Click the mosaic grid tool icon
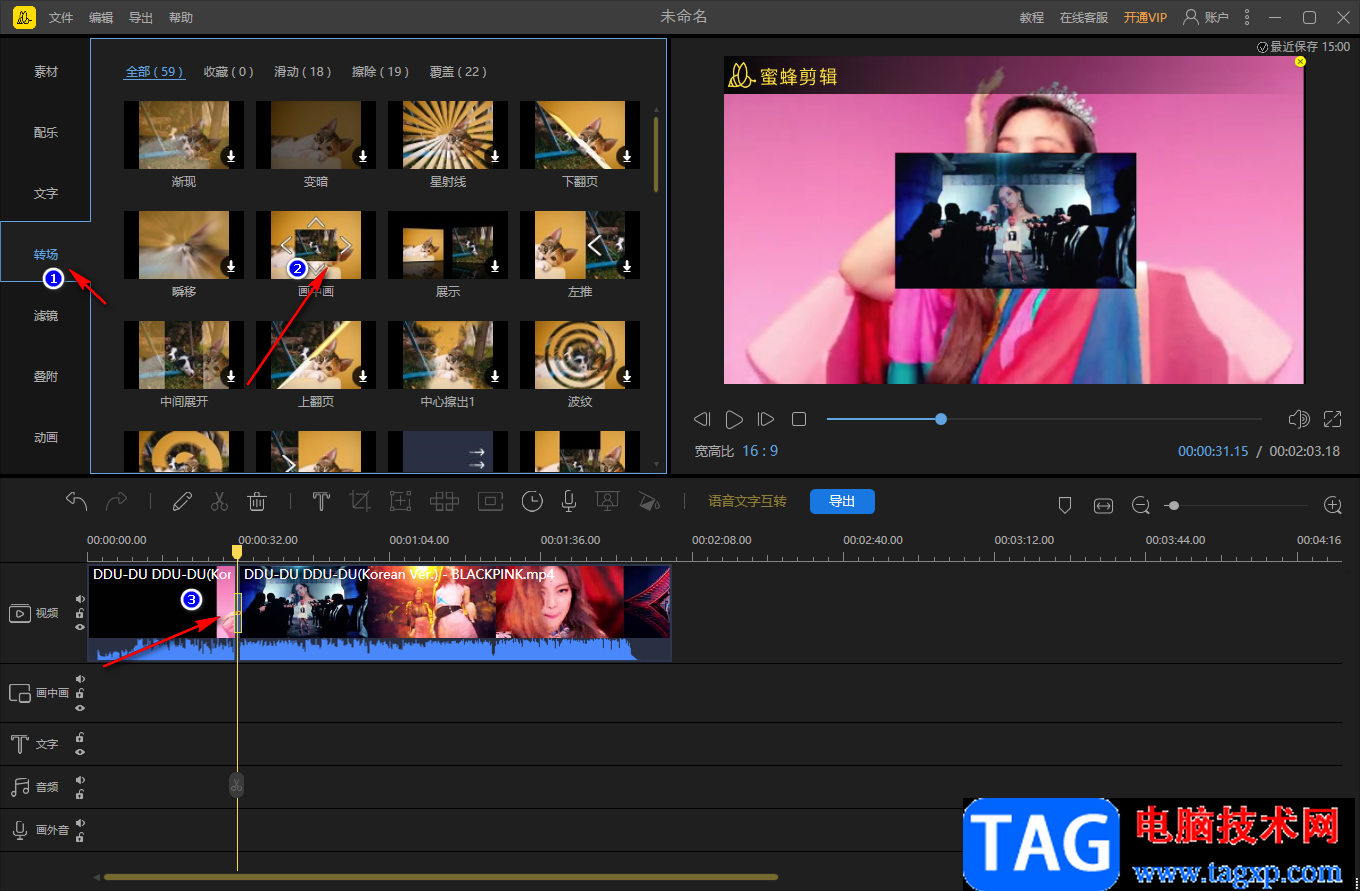This screenshot has width=1360, height=891. (444, 501)
